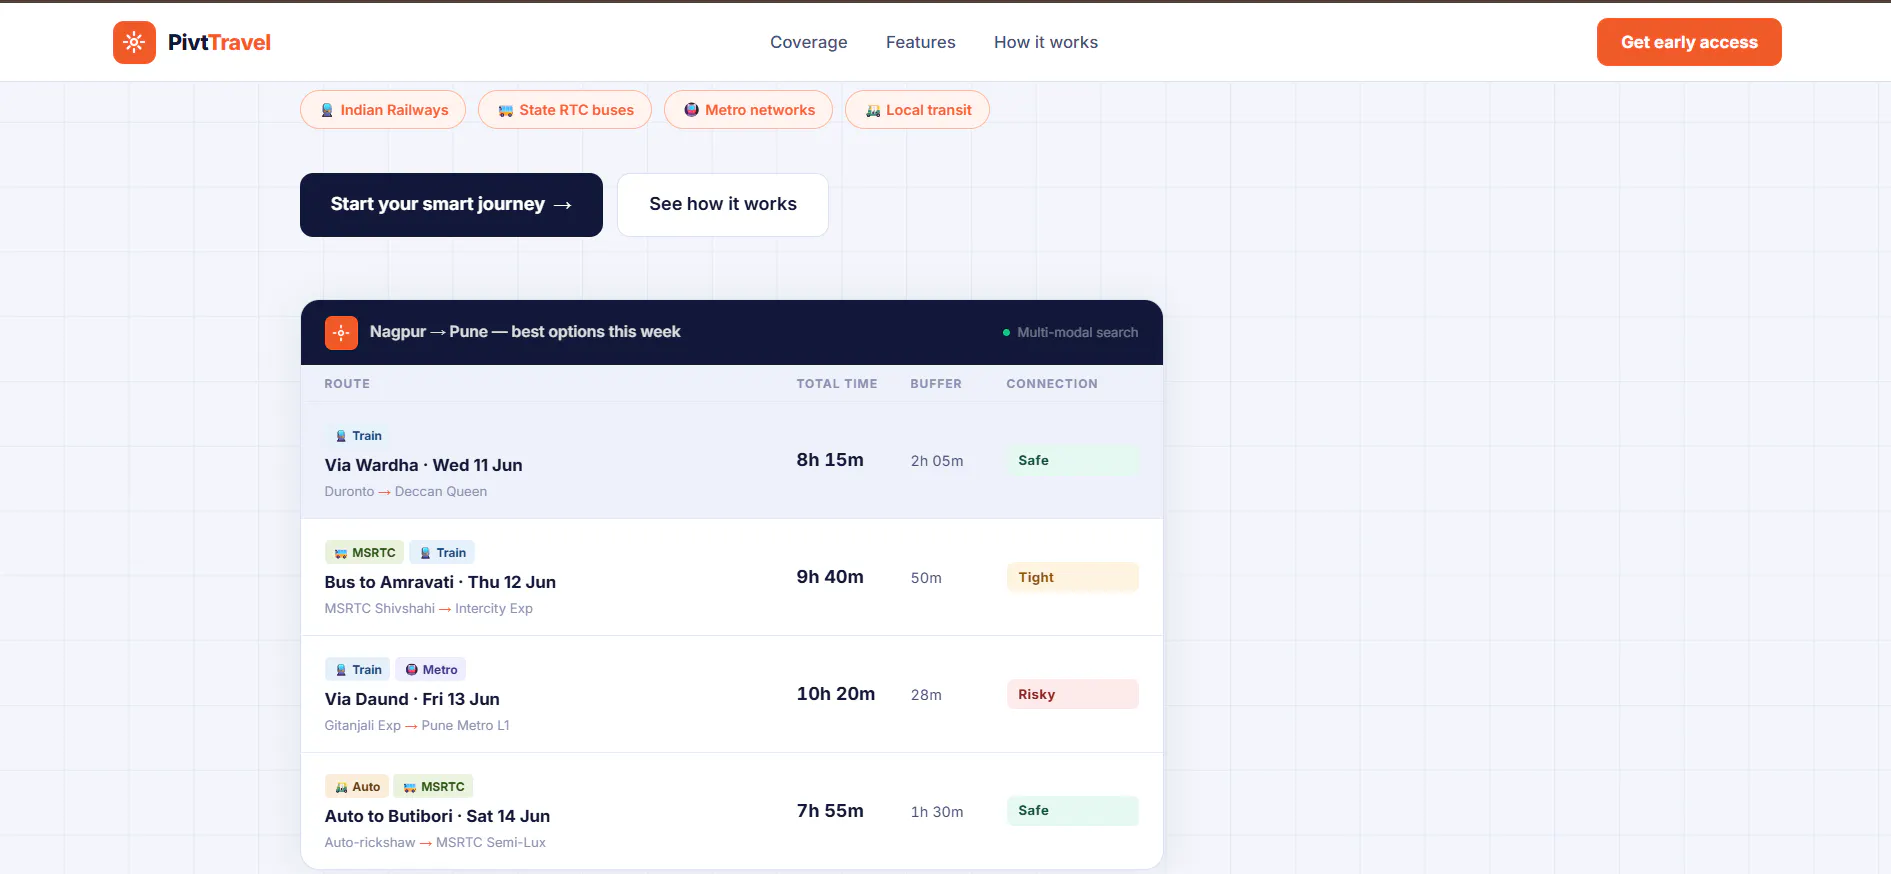Click the ROUTE column header
This screenshot has width=1891, height=874.
coord(347,384)
